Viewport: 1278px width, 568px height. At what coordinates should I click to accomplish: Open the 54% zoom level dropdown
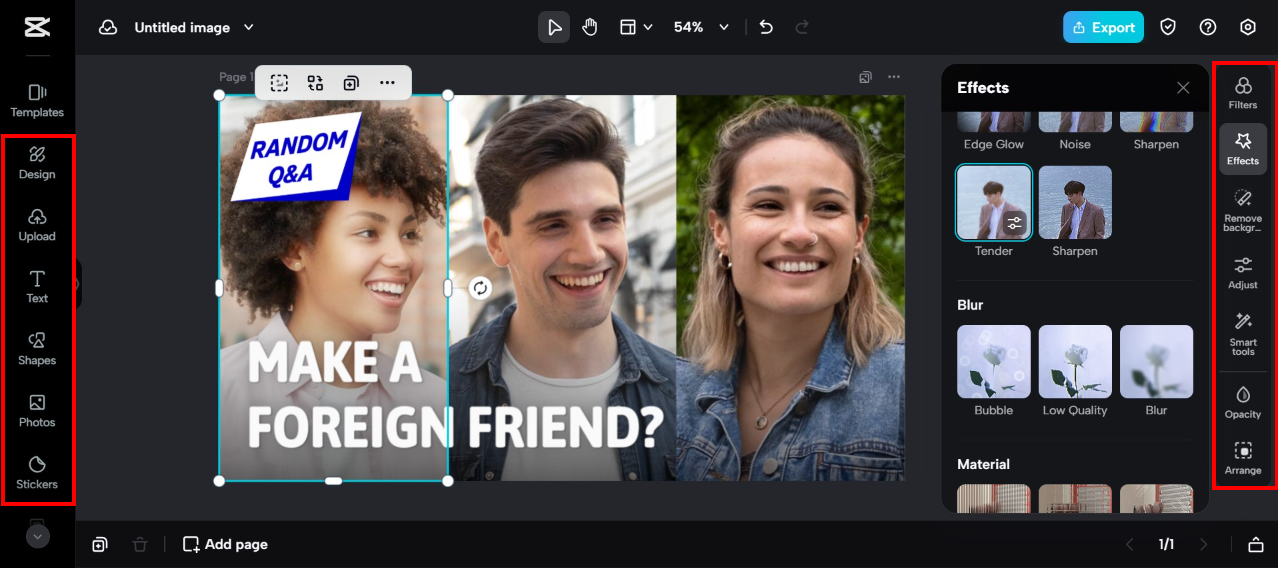(701, 27)
